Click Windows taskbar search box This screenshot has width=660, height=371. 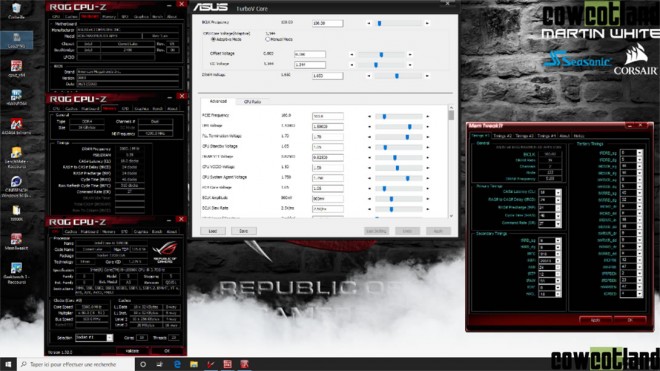coord(76,364)
